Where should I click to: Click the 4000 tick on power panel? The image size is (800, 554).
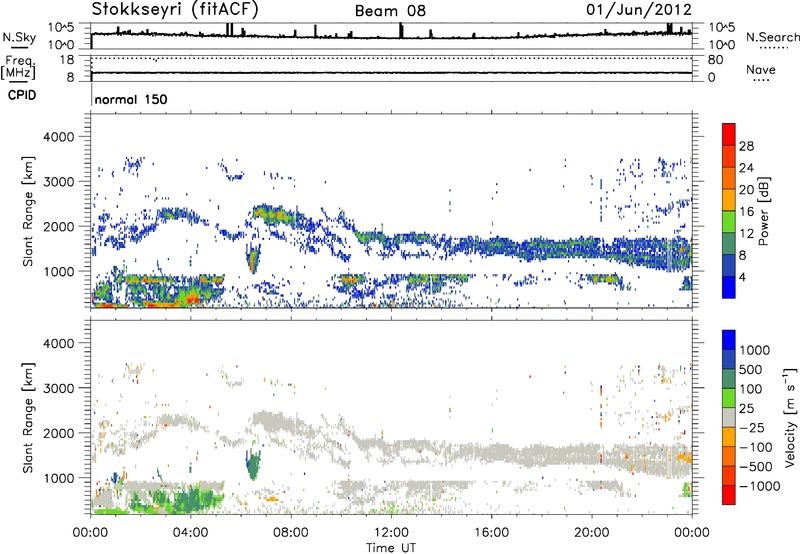coord(58,137)
